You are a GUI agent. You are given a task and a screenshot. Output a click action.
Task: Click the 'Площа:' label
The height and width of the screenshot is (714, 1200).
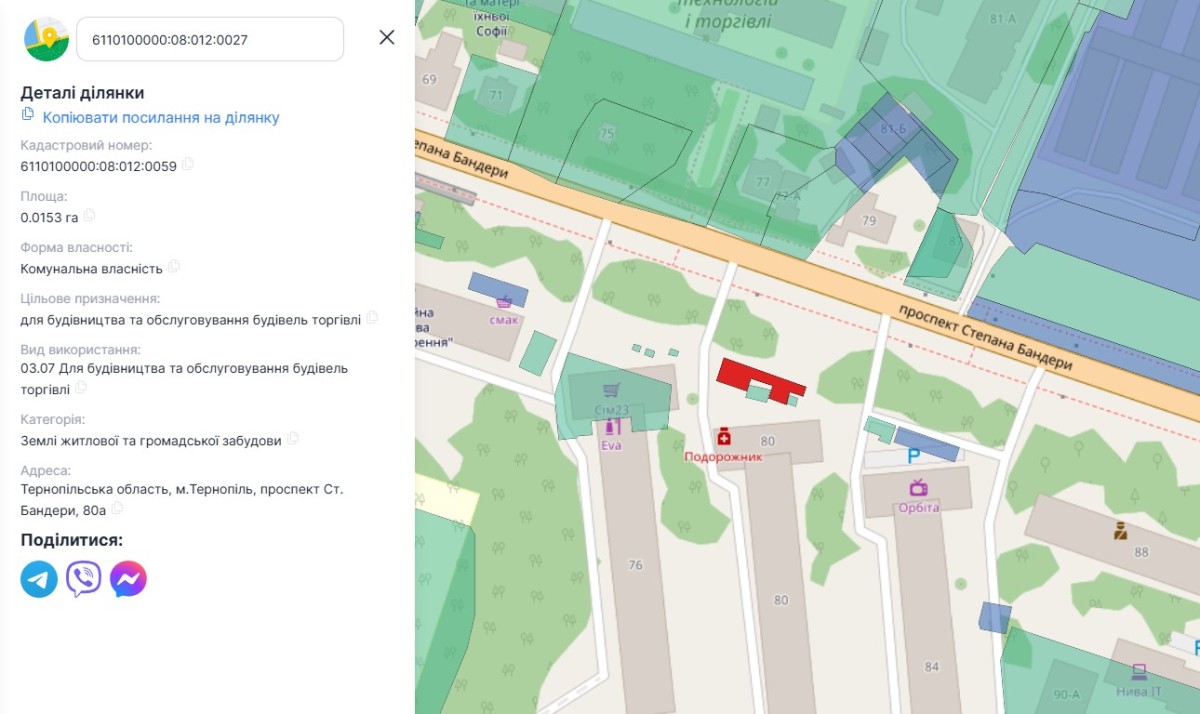(x=44, y=196)
